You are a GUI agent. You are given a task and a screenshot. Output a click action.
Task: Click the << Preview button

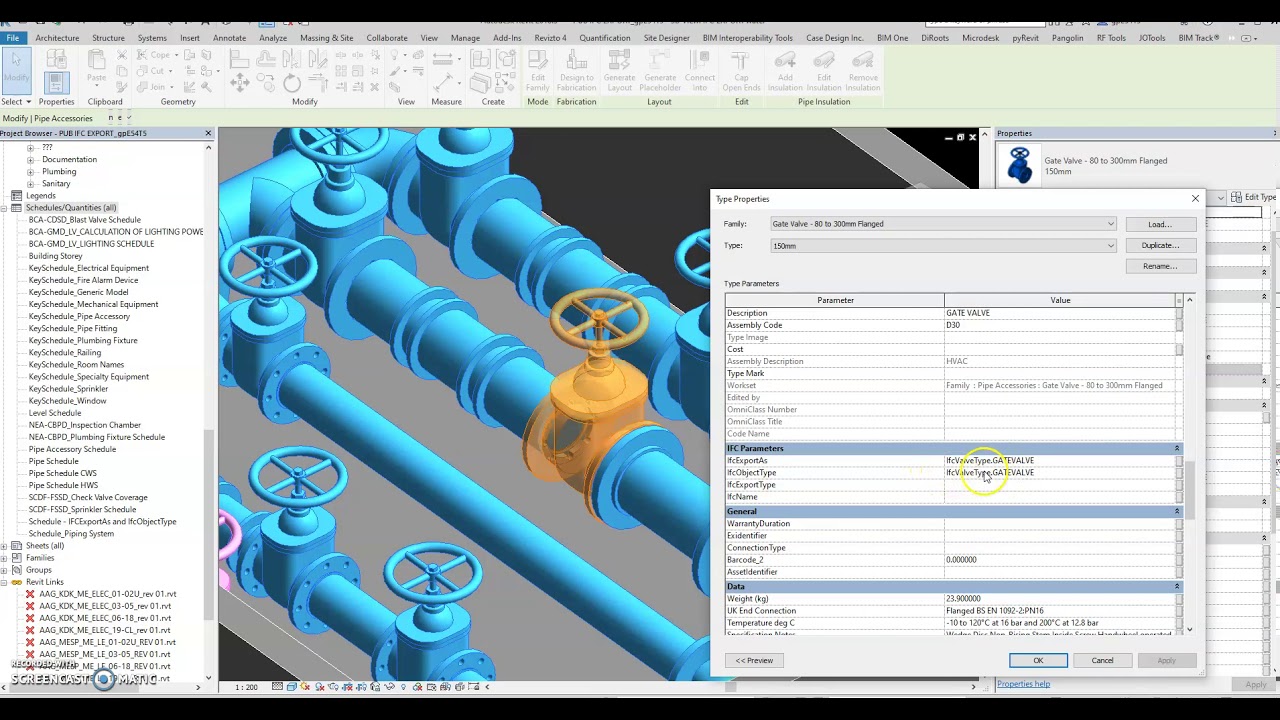[754, 660]
